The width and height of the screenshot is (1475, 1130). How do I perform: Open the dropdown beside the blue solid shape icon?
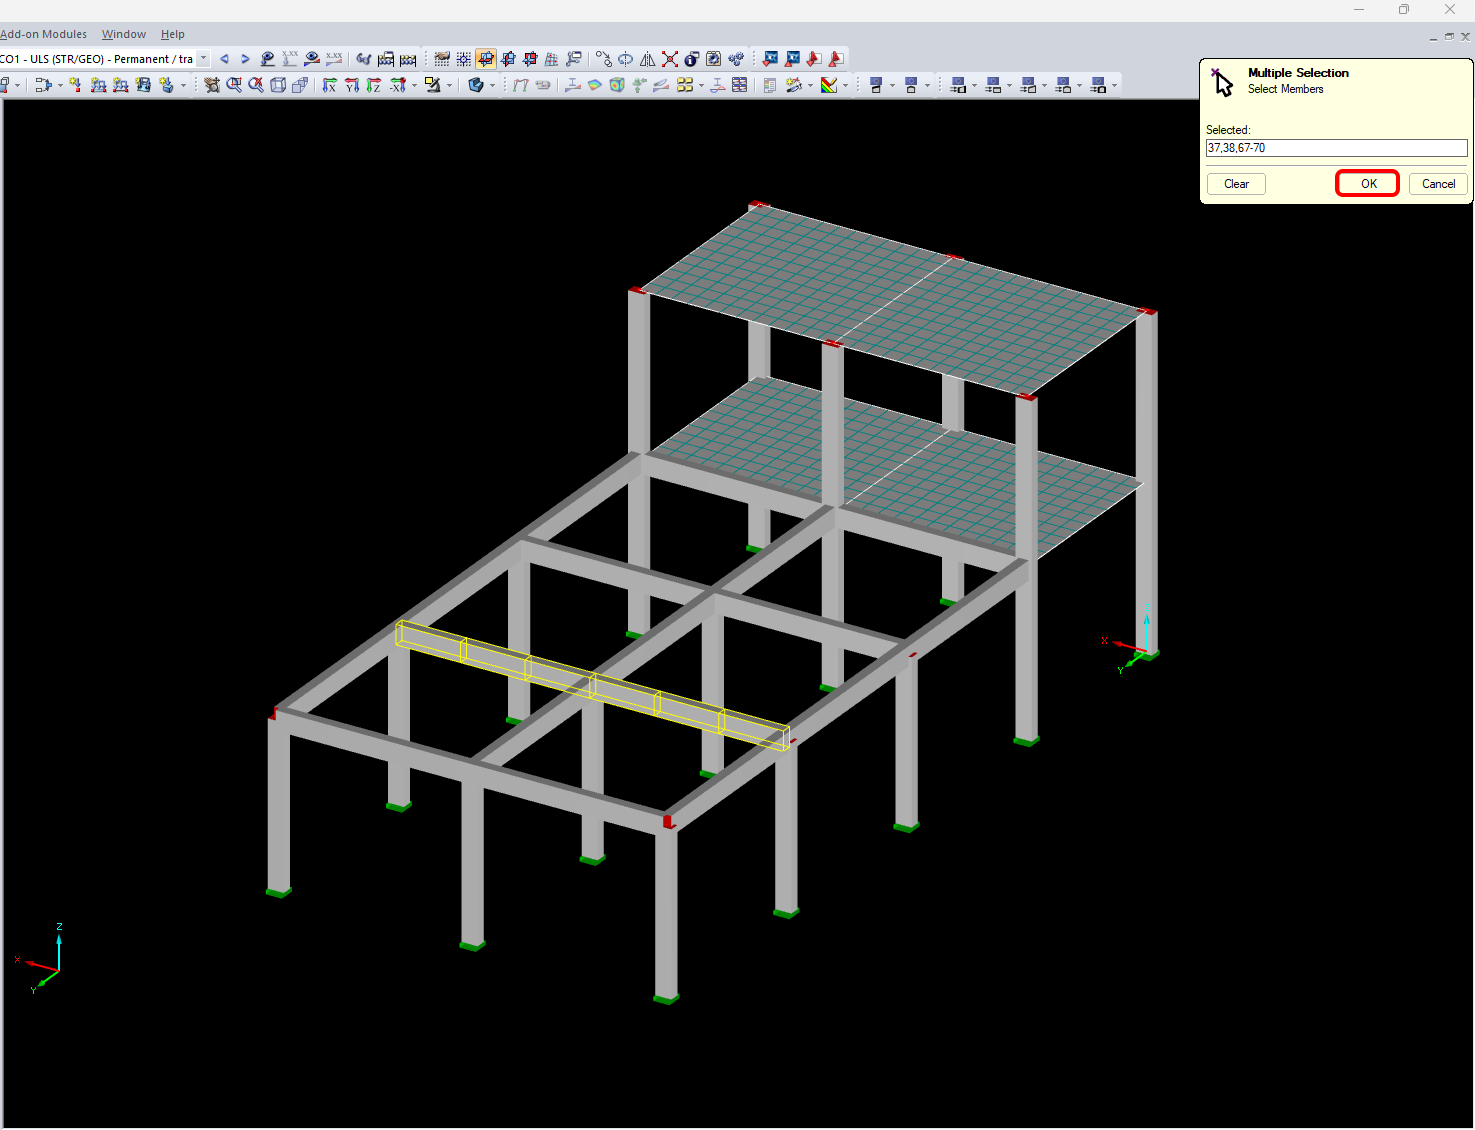[492, 85]
